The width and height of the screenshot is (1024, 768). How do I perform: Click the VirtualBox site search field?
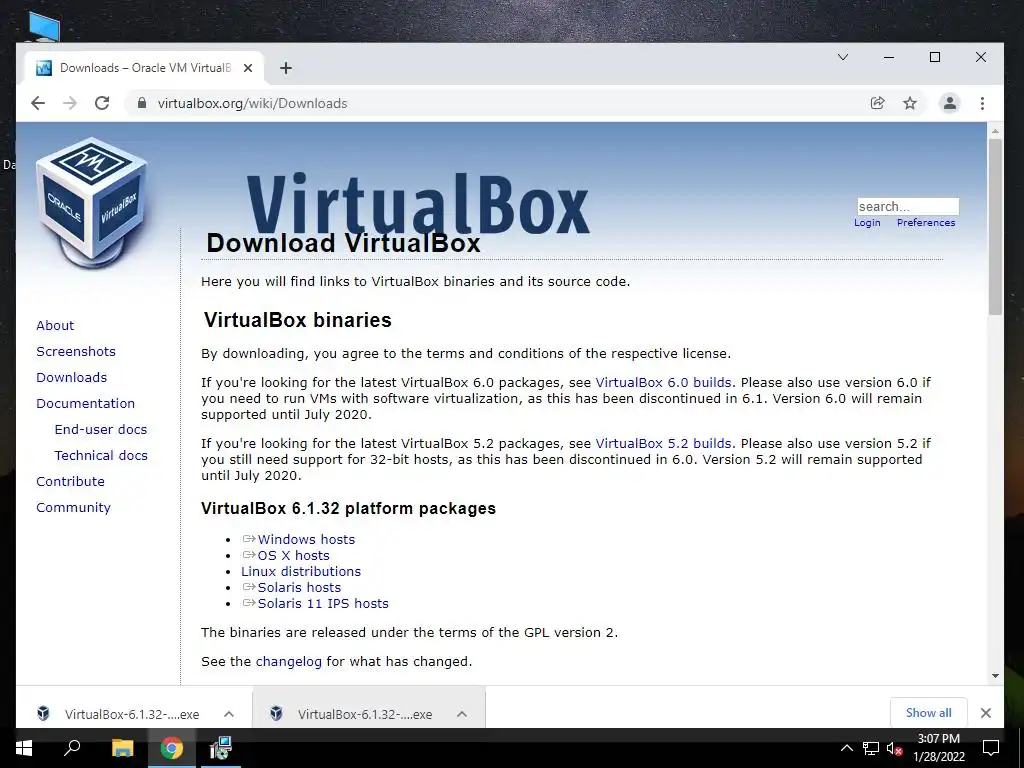[908, 206]
